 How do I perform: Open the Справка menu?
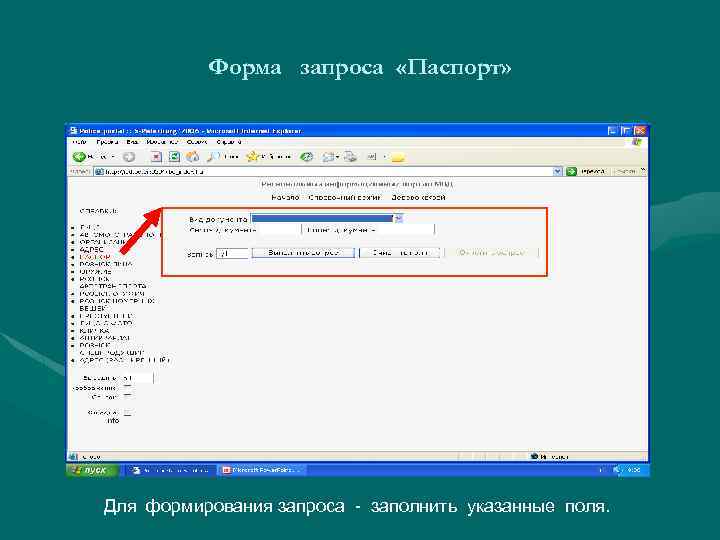pyautogui.click(x=229, y=142)
